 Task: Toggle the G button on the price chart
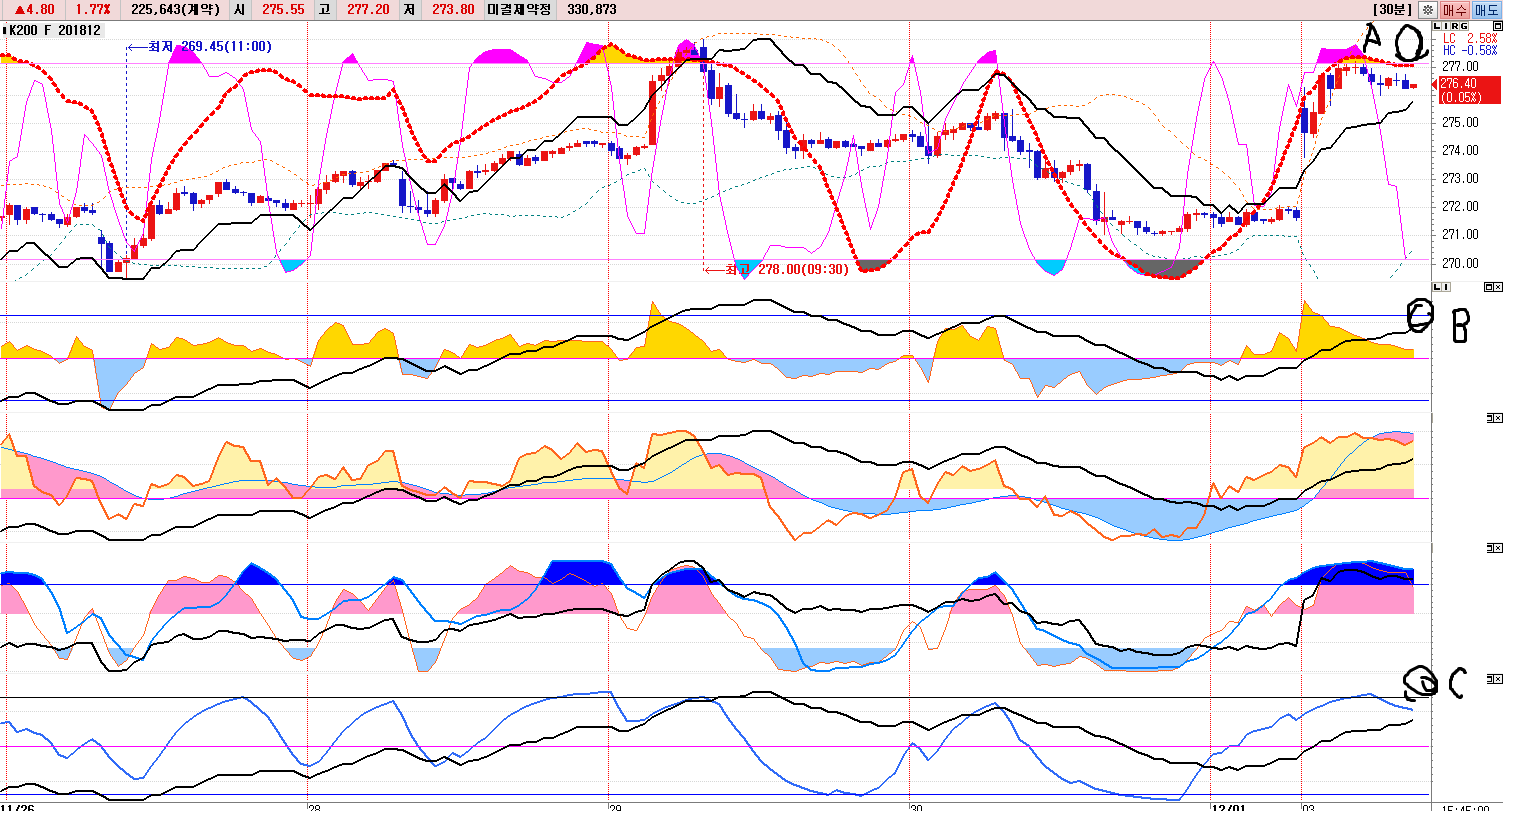(1463, 25)
